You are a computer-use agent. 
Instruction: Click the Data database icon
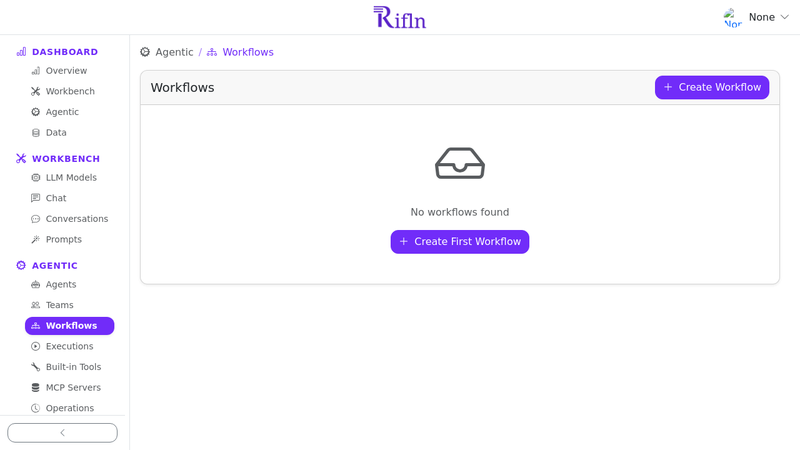click(x=35, y=133)
